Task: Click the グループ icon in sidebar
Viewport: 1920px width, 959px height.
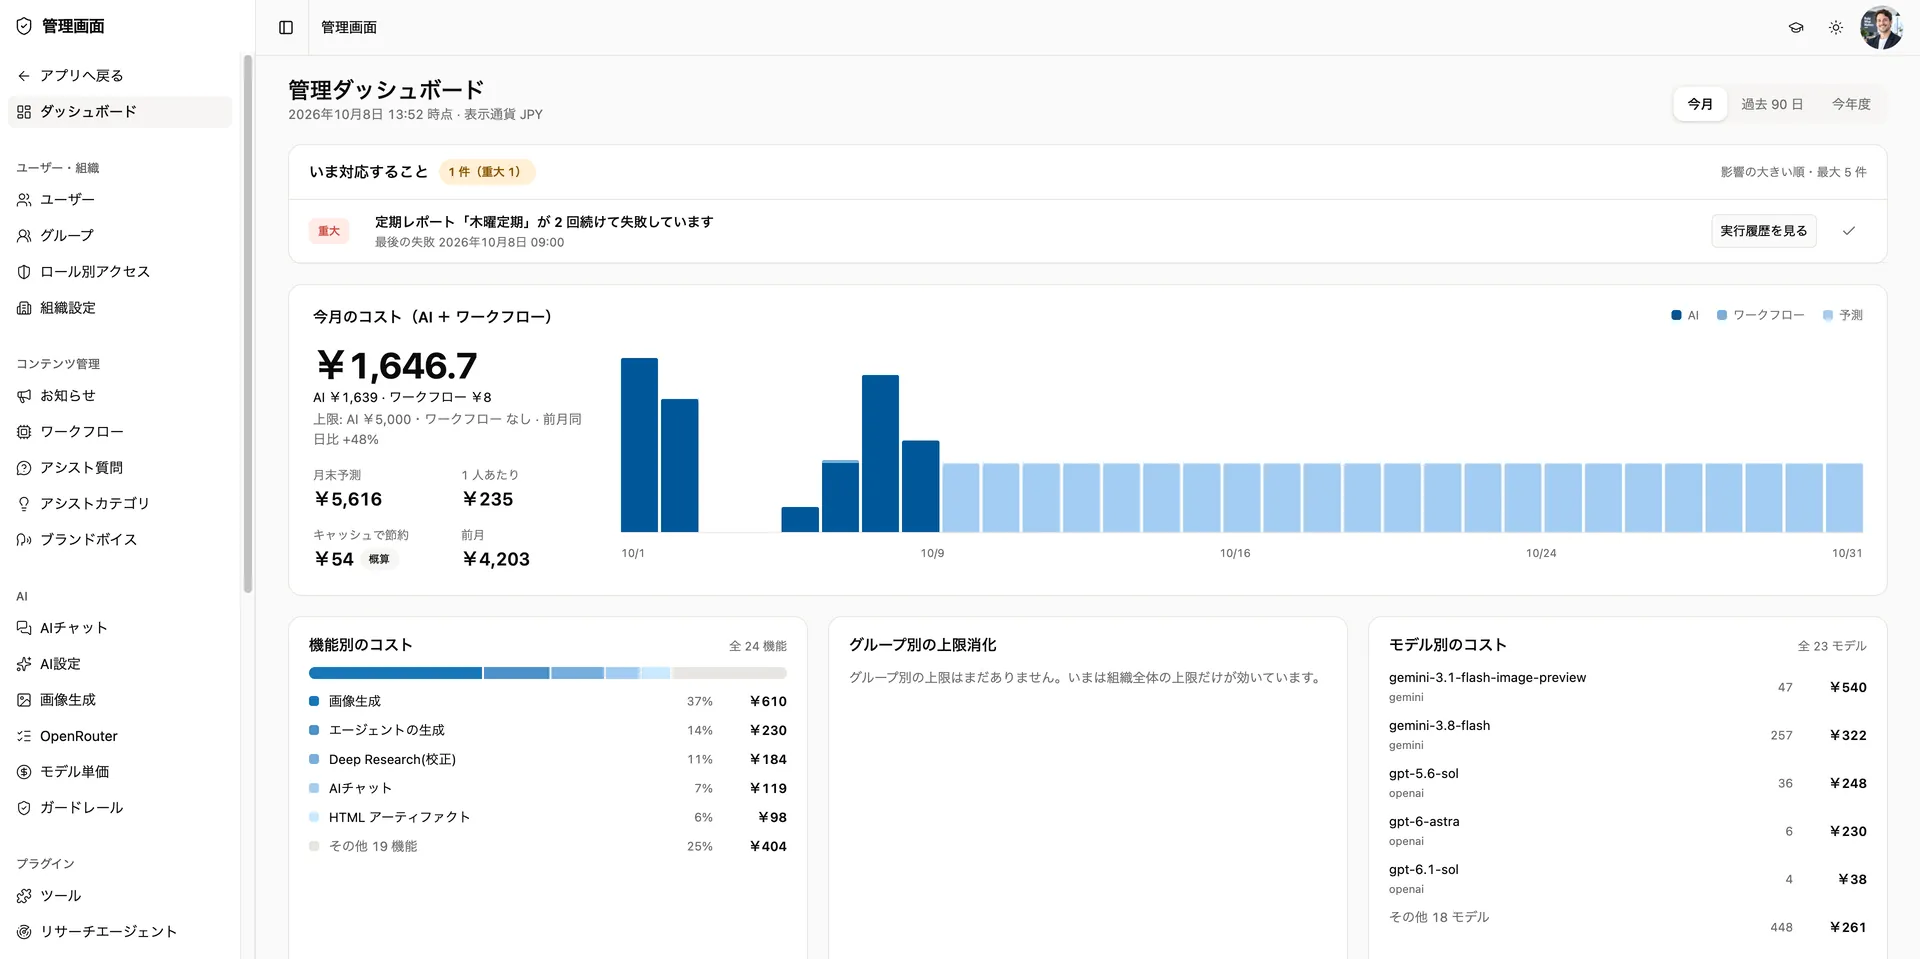Action: 24,236
